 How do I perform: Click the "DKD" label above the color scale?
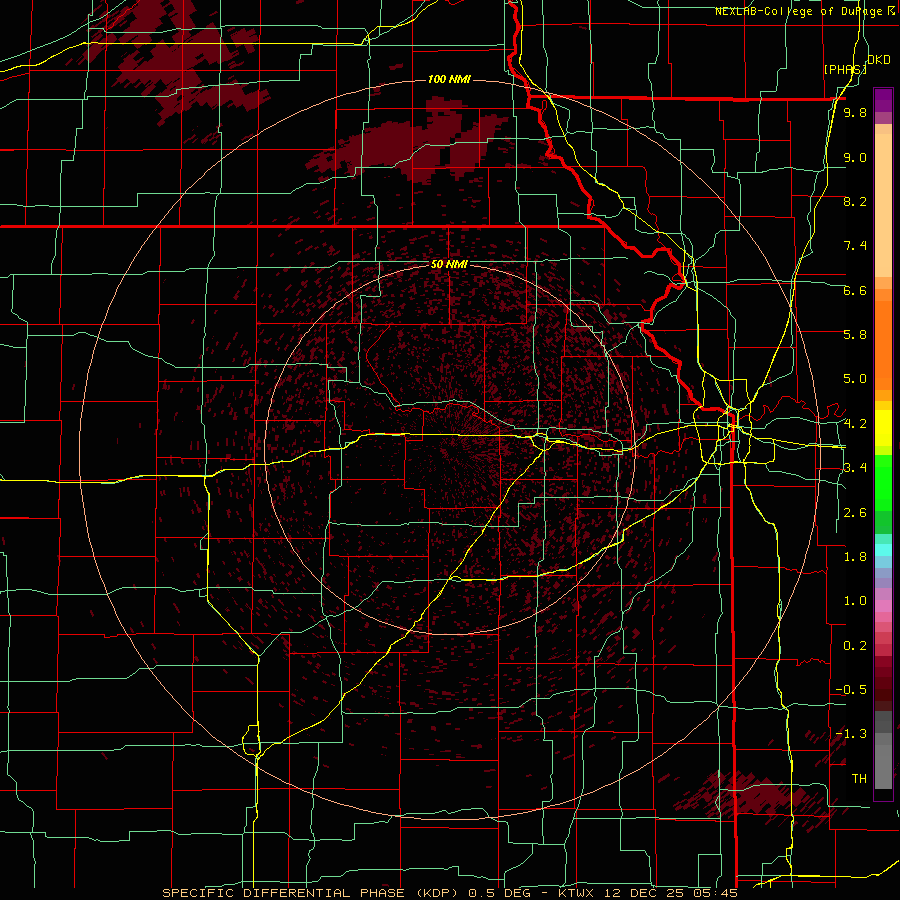(879, 60)
